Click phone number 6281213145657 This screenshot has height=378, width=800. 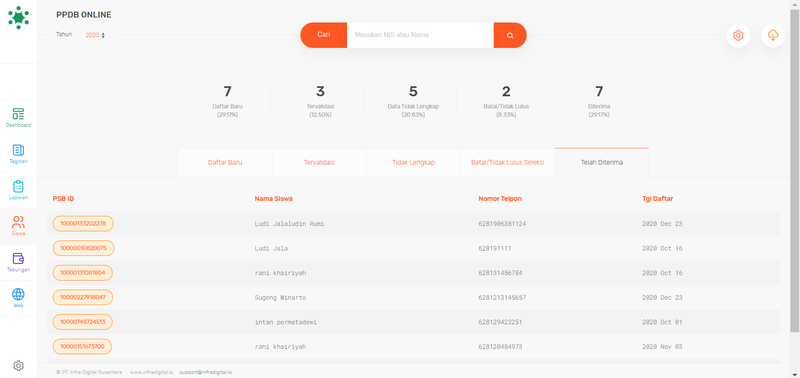click(502, 297)
